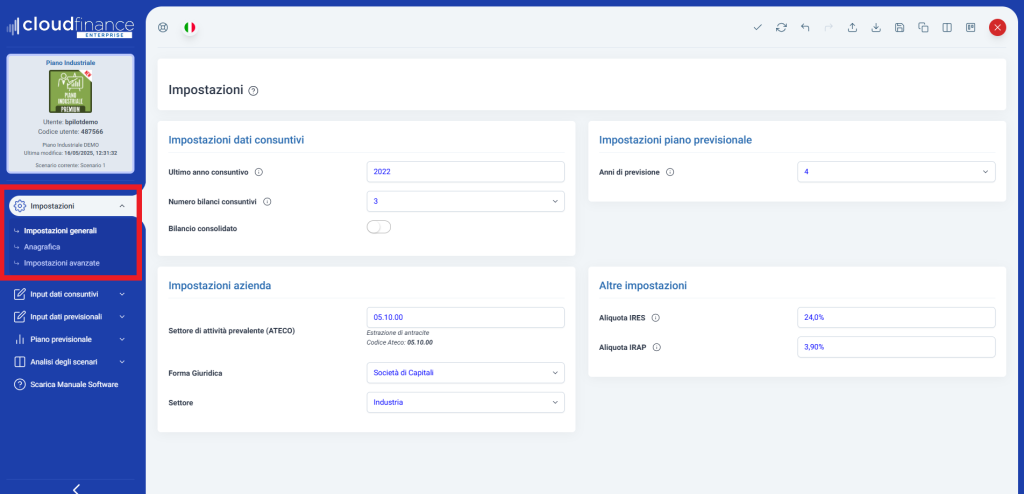Click the Aliquota IRES input field
The width and height of the screenshot is (1024, 494).
(896, 318)
